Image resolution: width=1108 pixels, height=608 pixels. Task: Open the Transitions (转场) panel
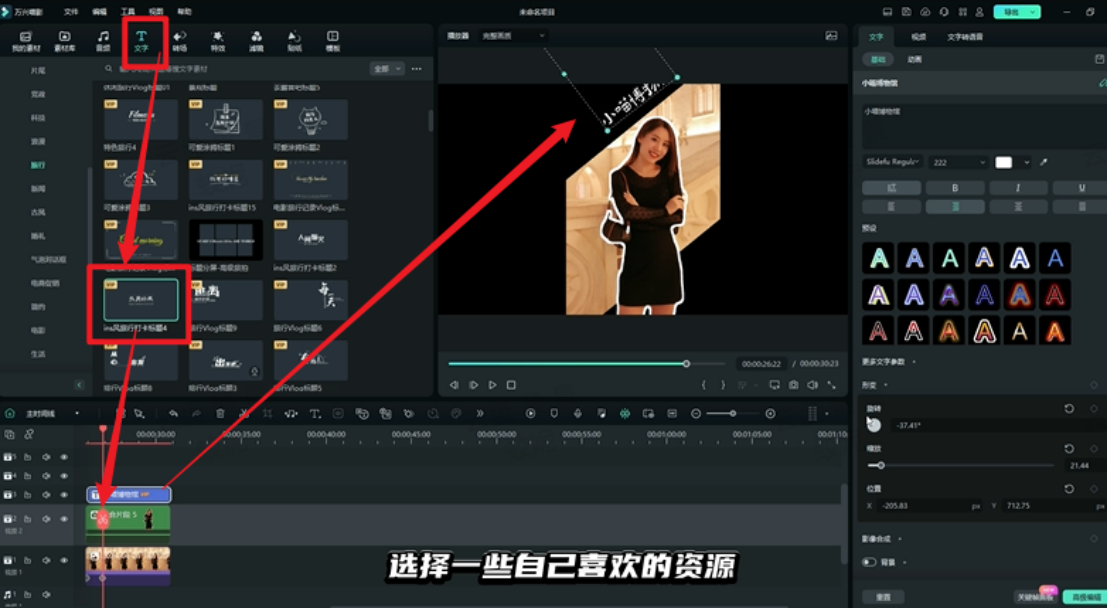[x=180, y=41]
